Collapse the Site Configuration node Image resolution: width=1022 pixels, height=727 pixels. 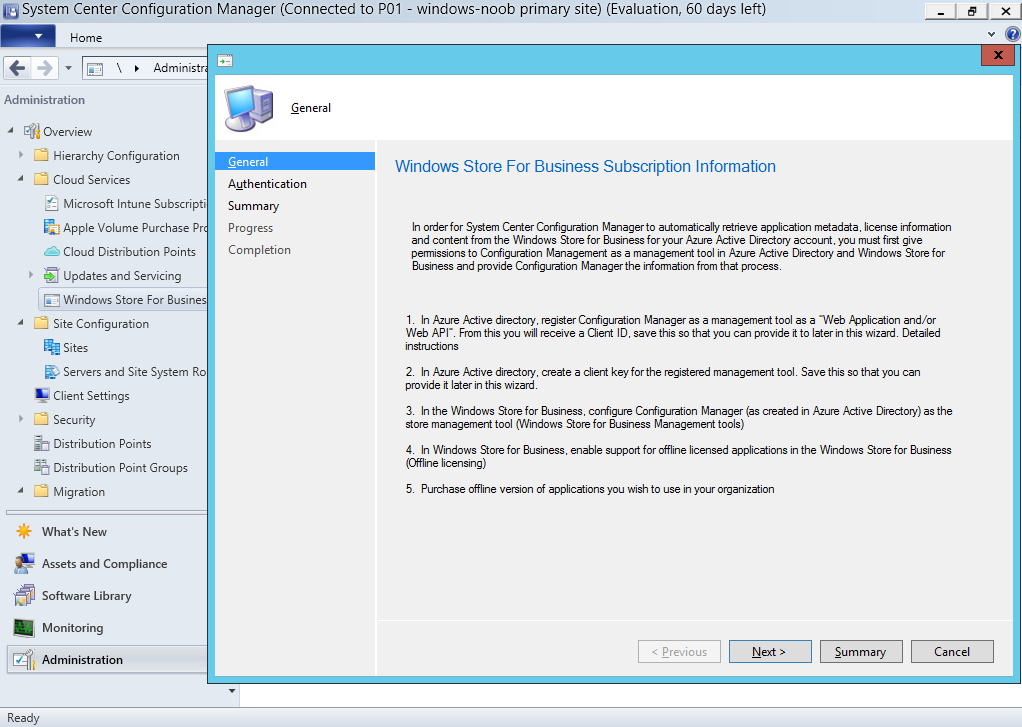21,323
